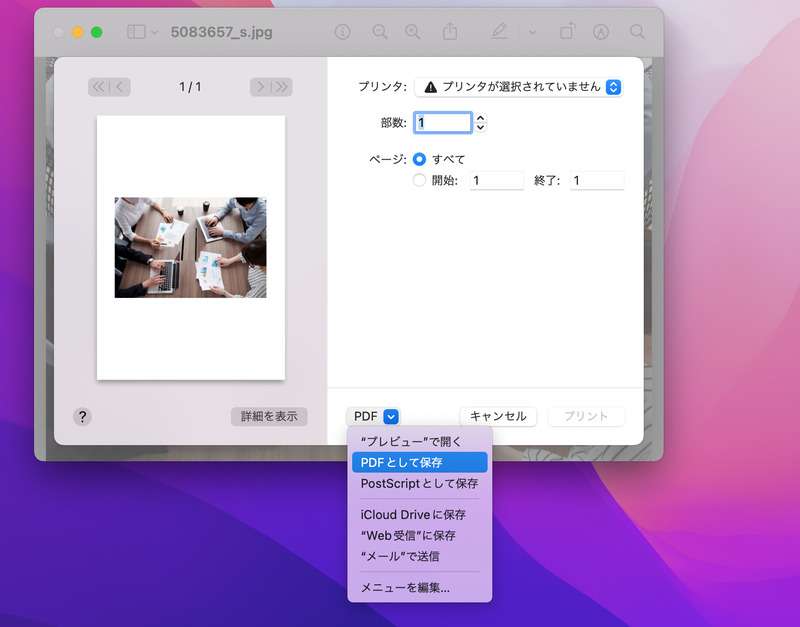Click the キャンセル button
800x627 pixels.
click(497, 416)
